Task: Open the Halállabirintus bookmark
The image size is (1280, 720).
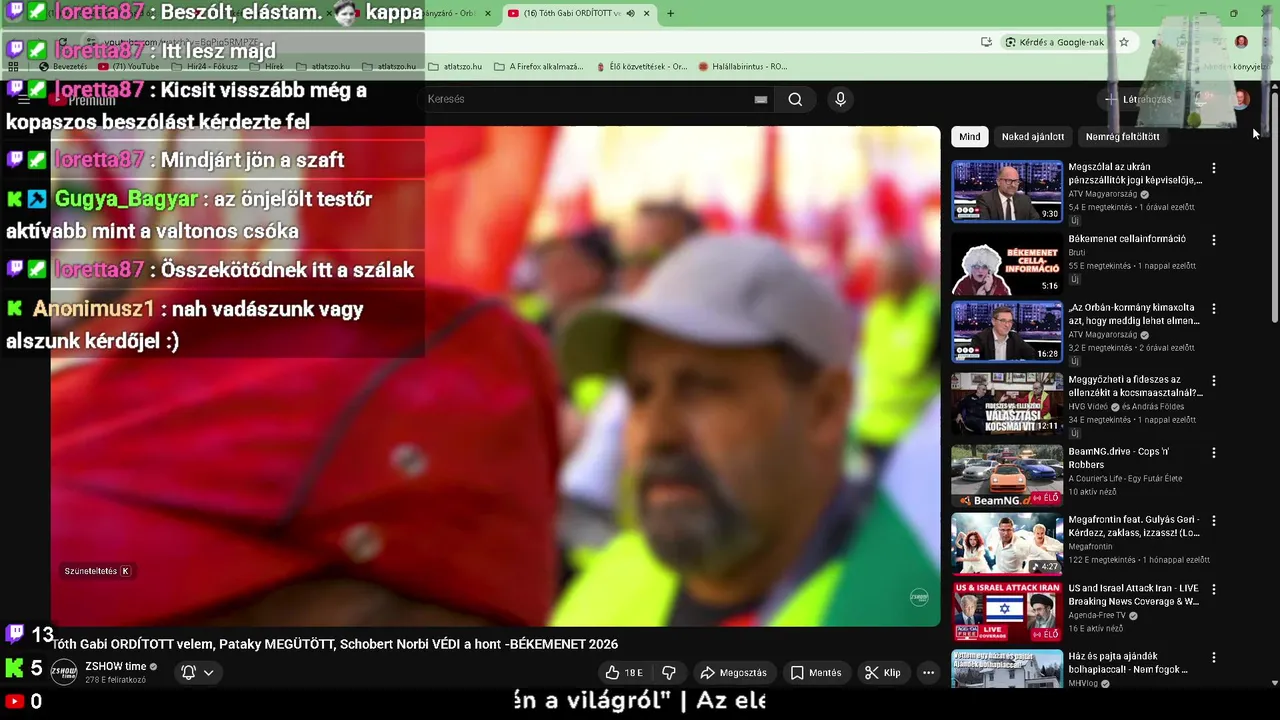Action: (743, 66)
